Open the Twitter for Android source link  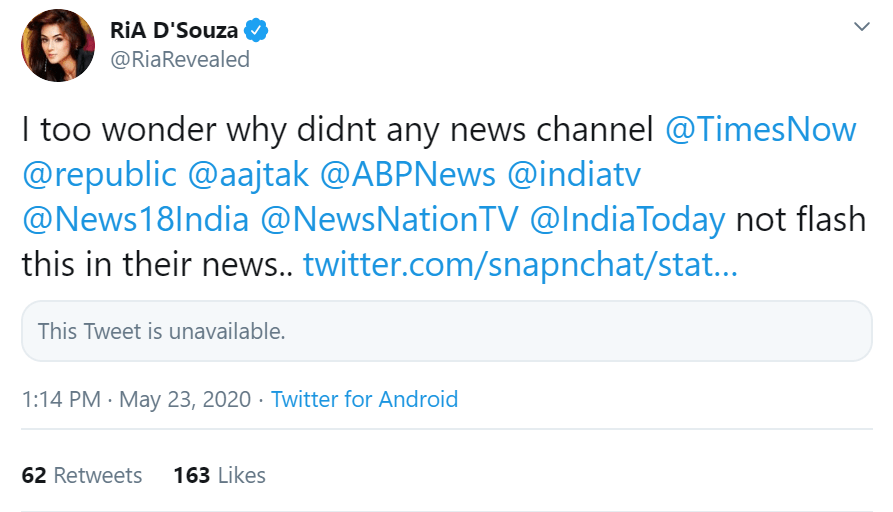click(364, 400)
